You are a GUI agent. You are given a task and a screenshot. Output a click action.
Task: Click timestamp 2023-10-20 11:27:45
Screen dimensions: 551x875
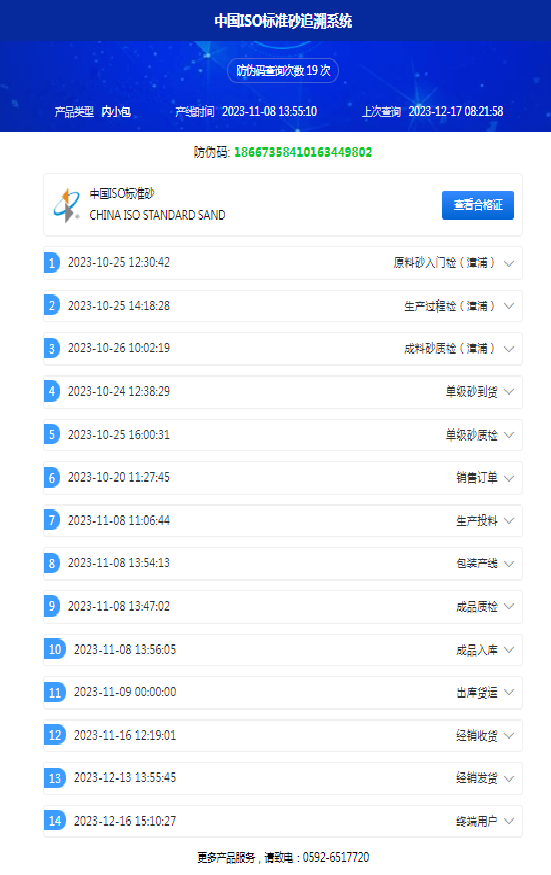(x=119, y=477)
